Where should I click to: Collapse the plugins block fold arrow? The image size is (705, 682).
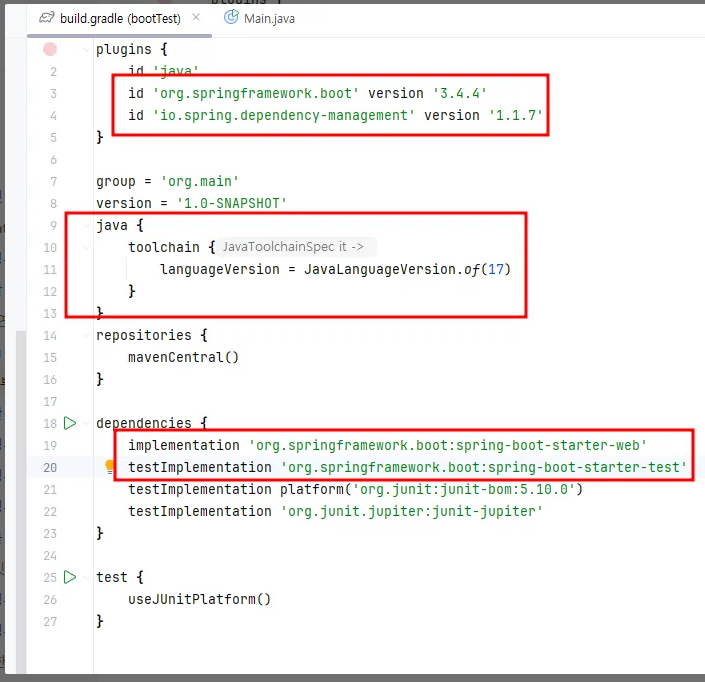point(86,49)
